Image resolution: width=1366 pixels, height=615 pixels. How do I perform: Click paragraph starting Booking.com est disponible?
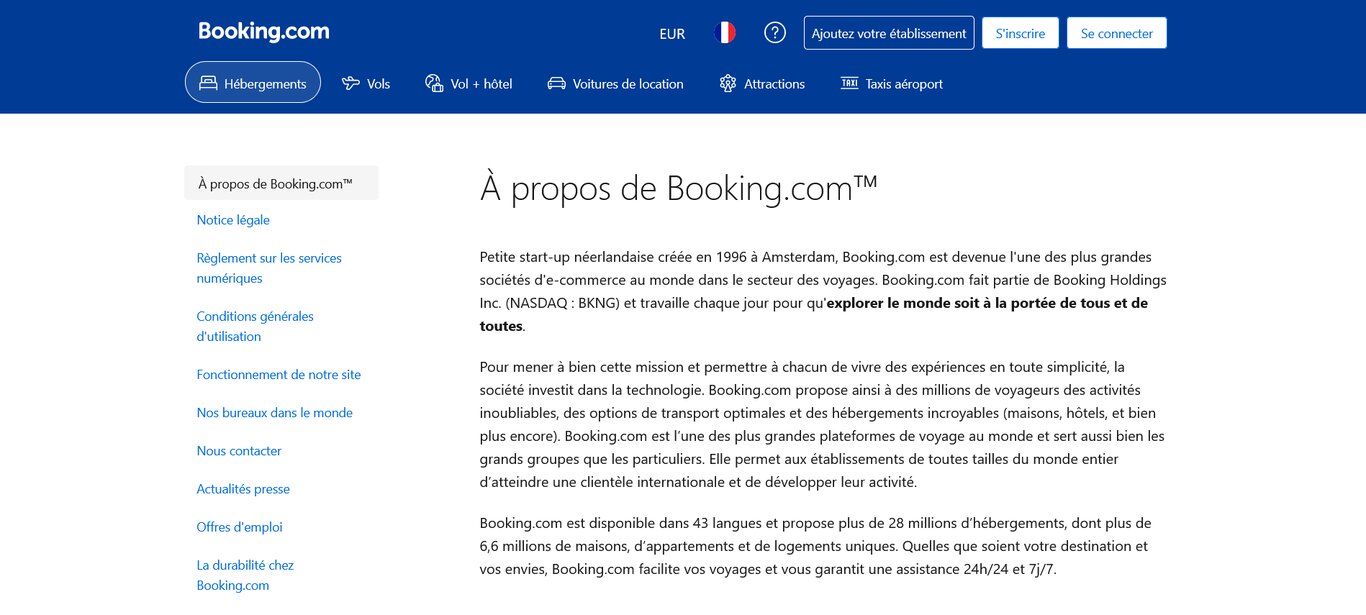(816, 546)
